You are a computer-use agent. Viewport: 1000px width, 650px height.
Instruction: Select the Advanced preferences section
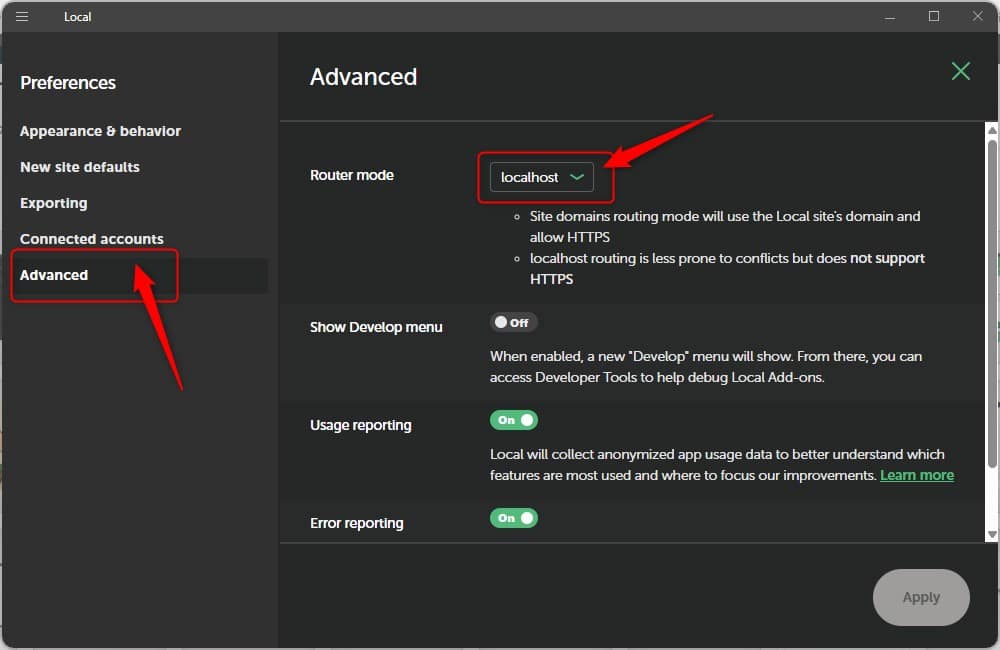click(x=54, y=275)
